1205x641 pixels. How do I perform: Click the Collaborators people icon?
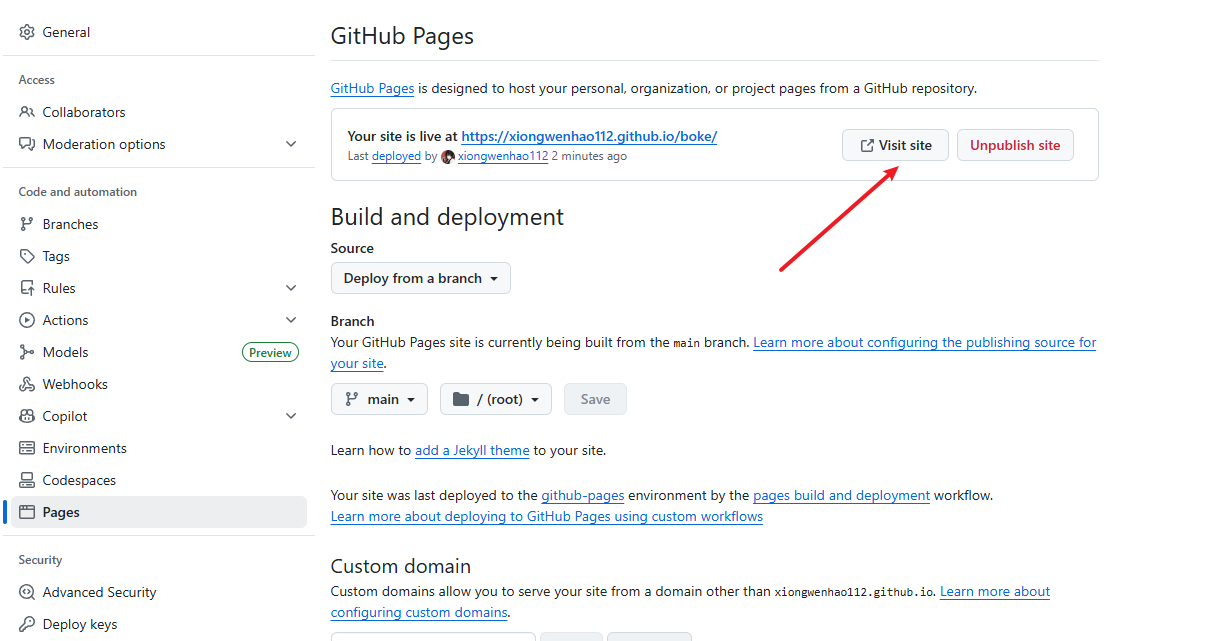pos(27,112)
